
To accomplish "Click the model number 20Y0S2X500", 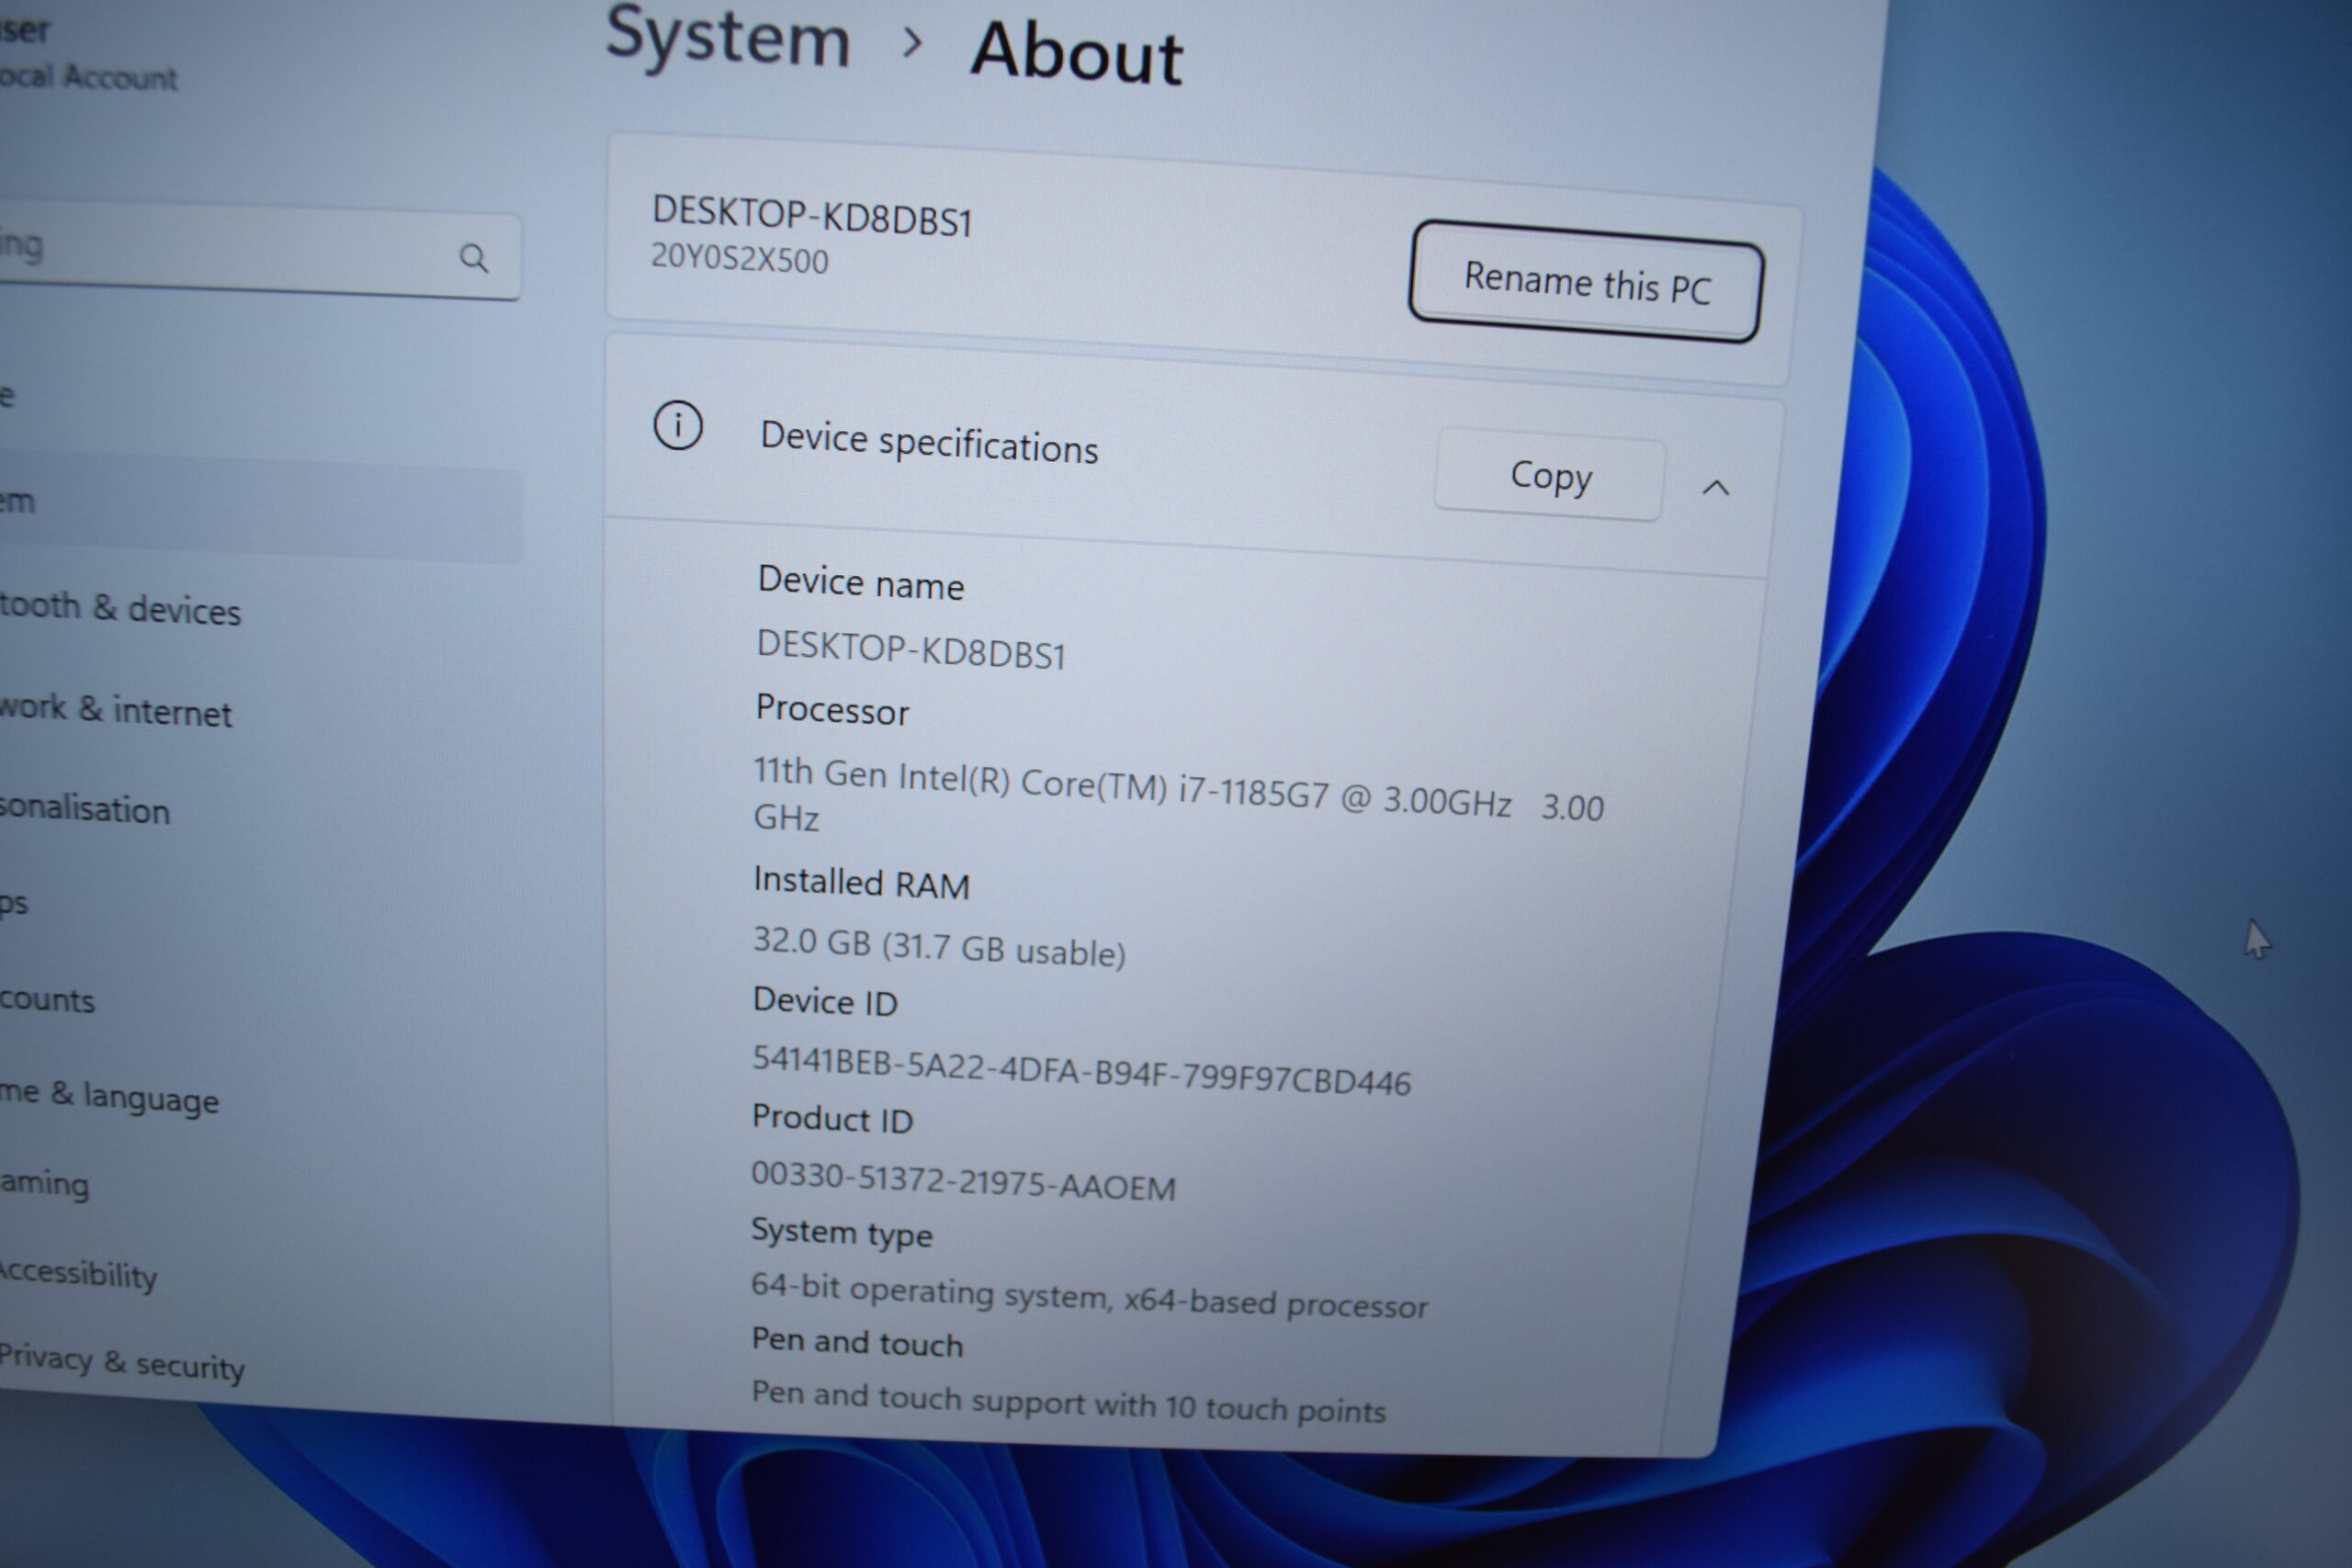I will point(739,257).
